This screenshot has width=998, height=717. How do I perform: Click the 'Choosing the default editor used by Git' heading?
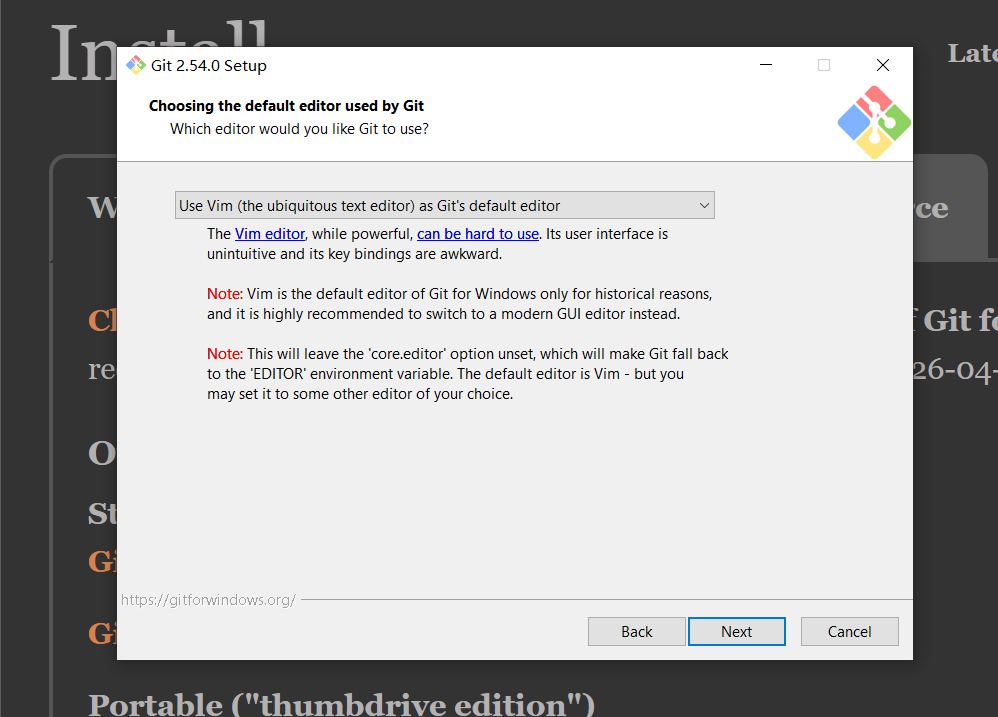pos(286,106)
